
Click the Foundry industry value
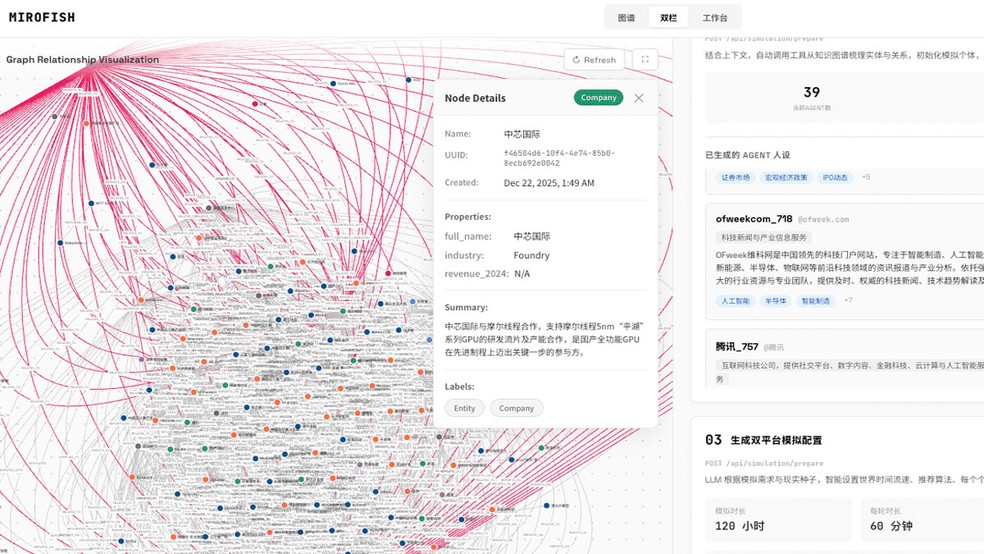[532, 255]
